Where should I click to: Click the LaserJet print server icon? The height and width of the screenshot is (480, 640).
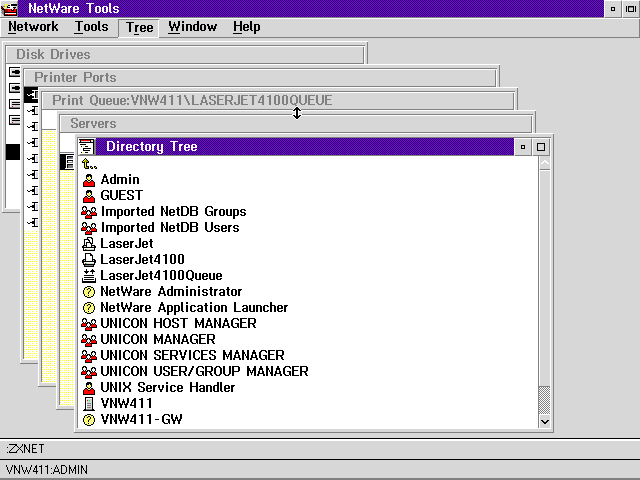[x=89, y=244]
